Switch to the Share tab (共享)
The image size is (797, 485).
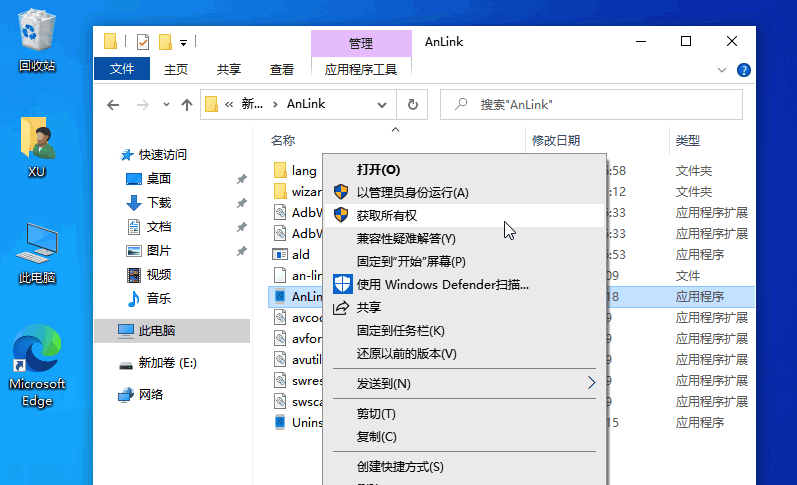(229, 69)
